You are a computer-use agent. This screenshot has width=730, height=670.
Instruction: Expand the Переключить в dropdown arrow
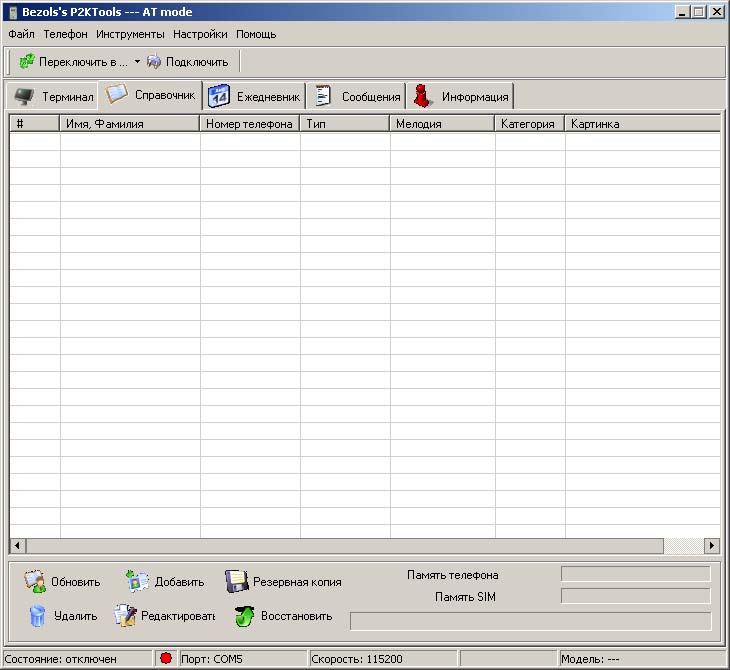click(x=137, y=61)
